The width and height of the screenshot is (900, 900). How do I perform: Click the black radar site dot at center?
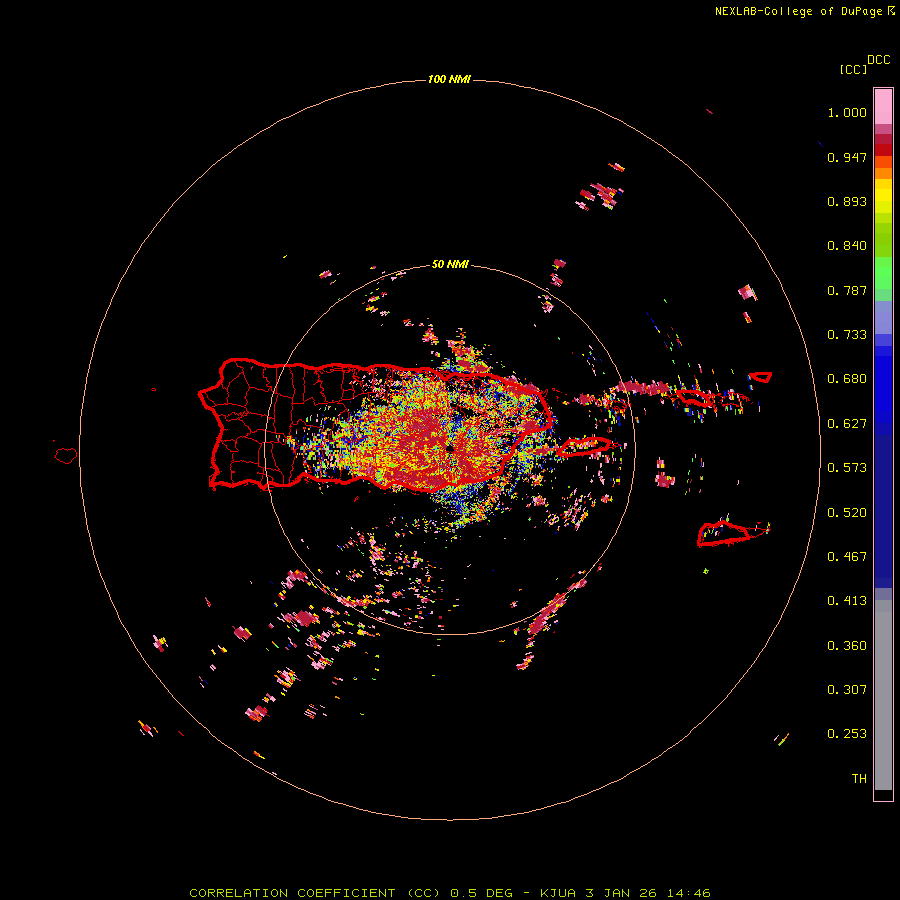tap(450, 449)
